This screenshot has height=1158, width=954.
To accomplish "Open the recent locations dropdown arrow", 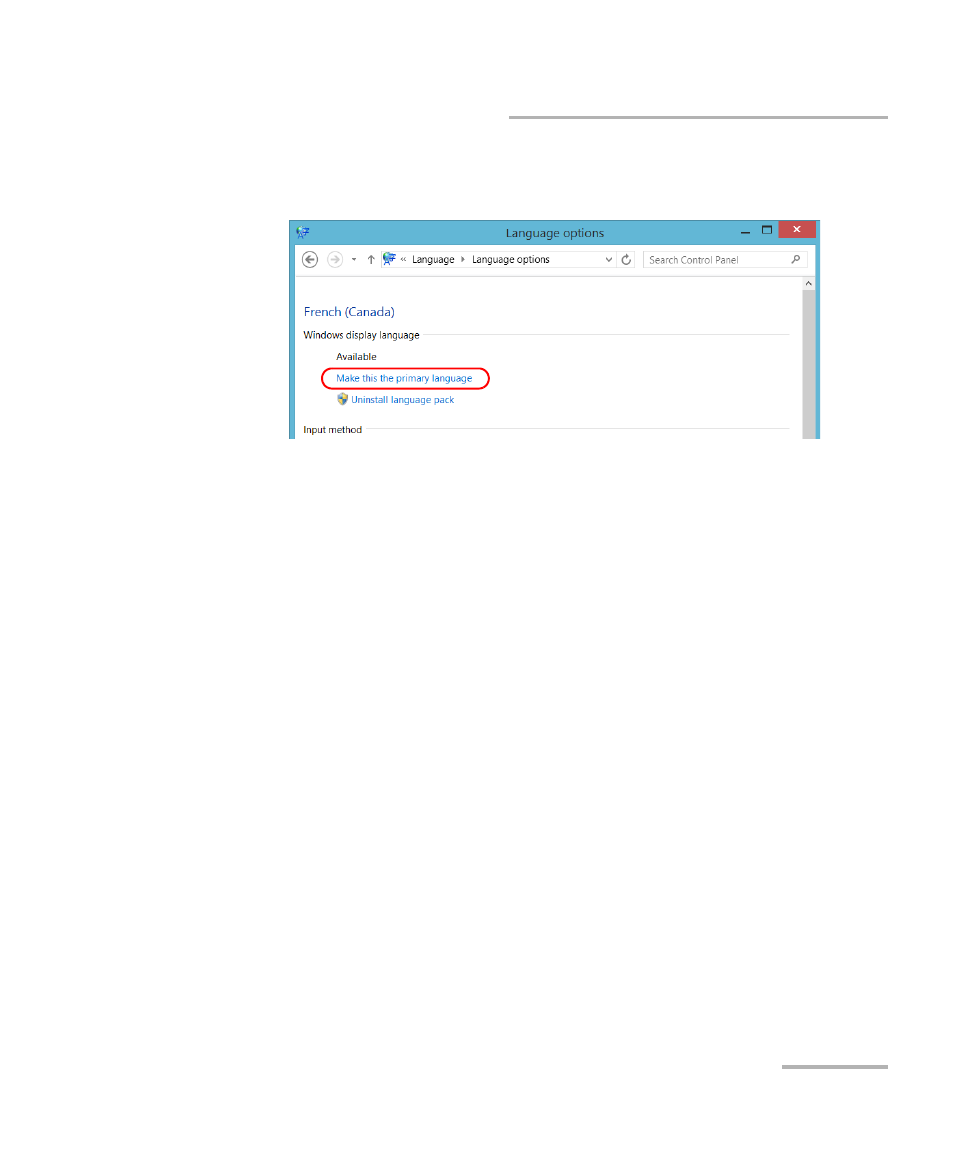I will (354, 260).
